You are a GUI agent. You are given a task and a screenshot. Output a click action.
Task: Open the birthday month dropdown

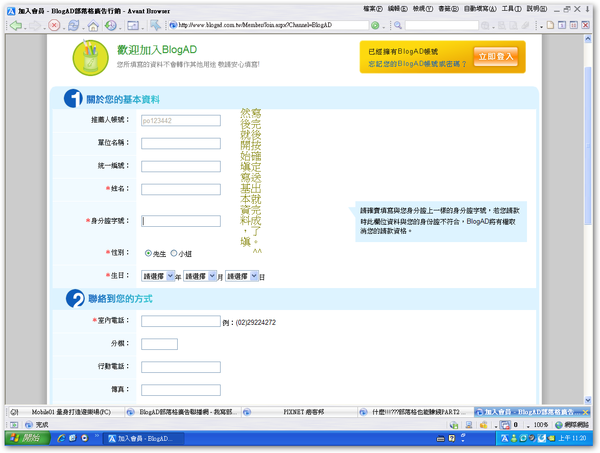coord(200,276)
